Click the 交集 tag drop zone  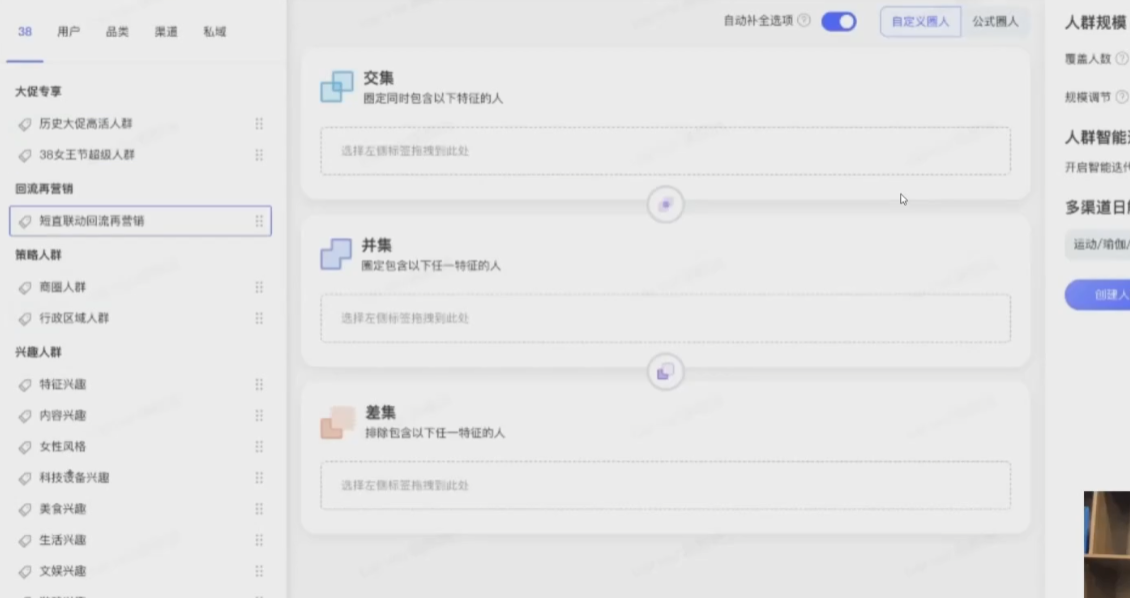click(665, 151)
